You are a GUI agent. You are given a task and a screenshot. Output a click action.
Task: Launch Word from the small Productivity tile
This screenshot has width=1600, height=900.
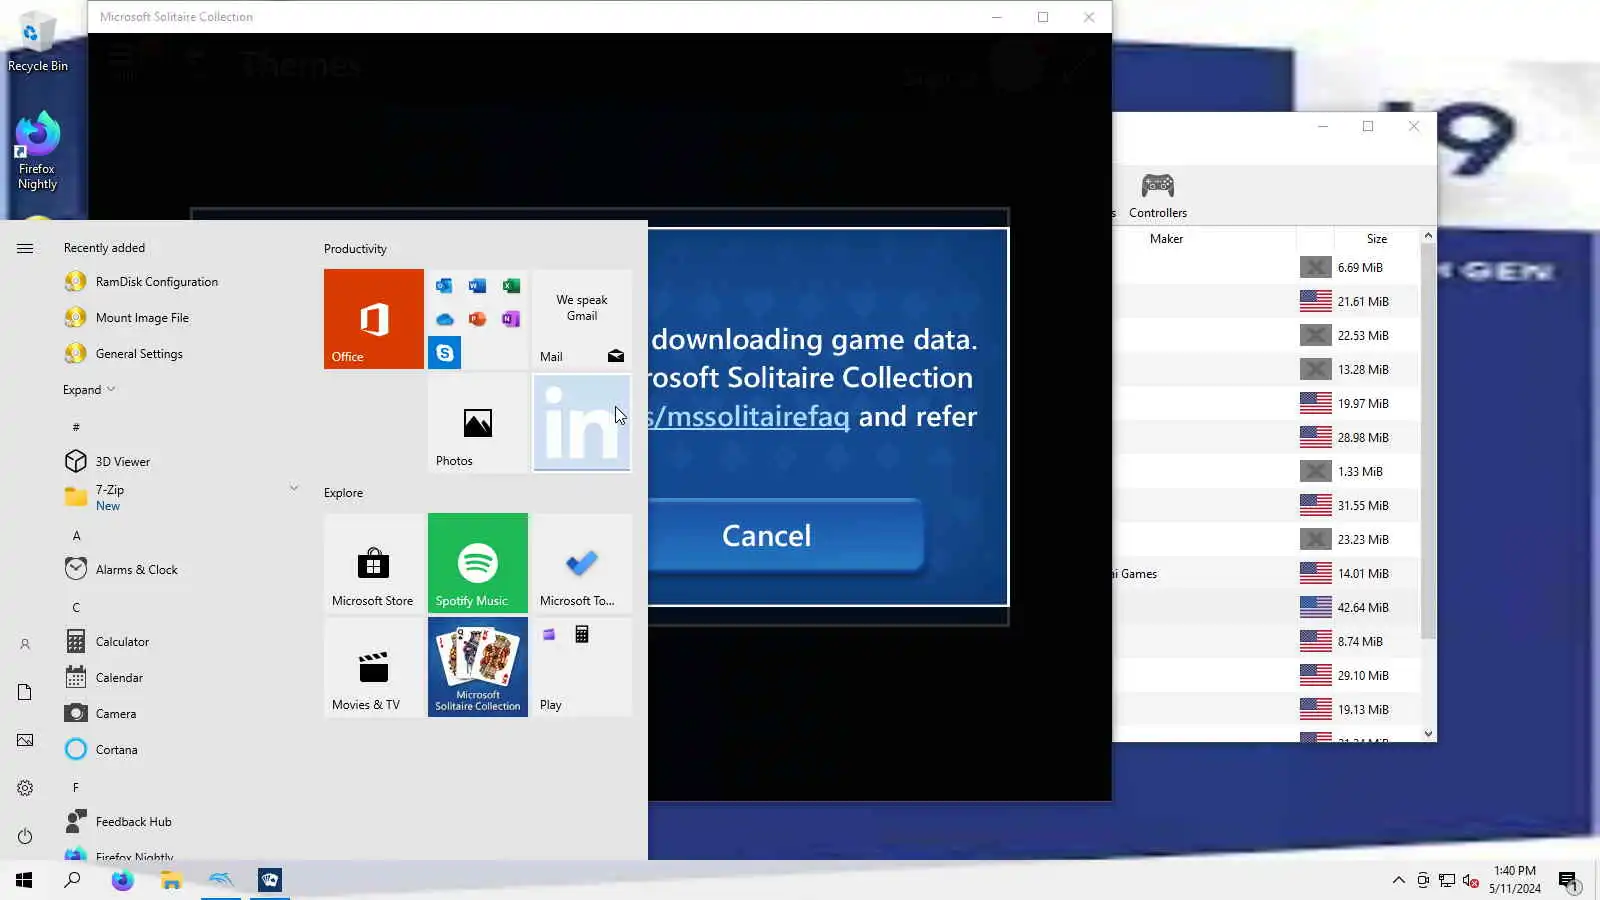477,286
